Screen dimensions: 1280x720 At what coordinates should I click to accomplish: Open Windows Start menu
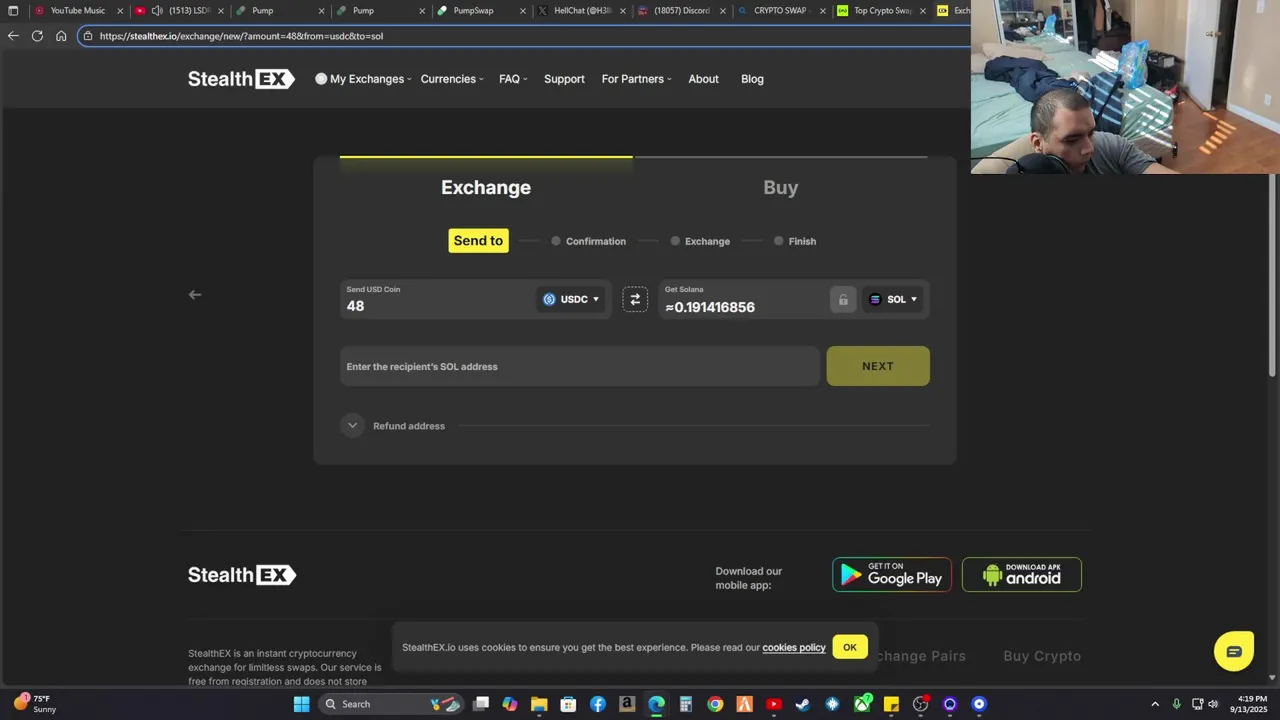coord(301,704)
